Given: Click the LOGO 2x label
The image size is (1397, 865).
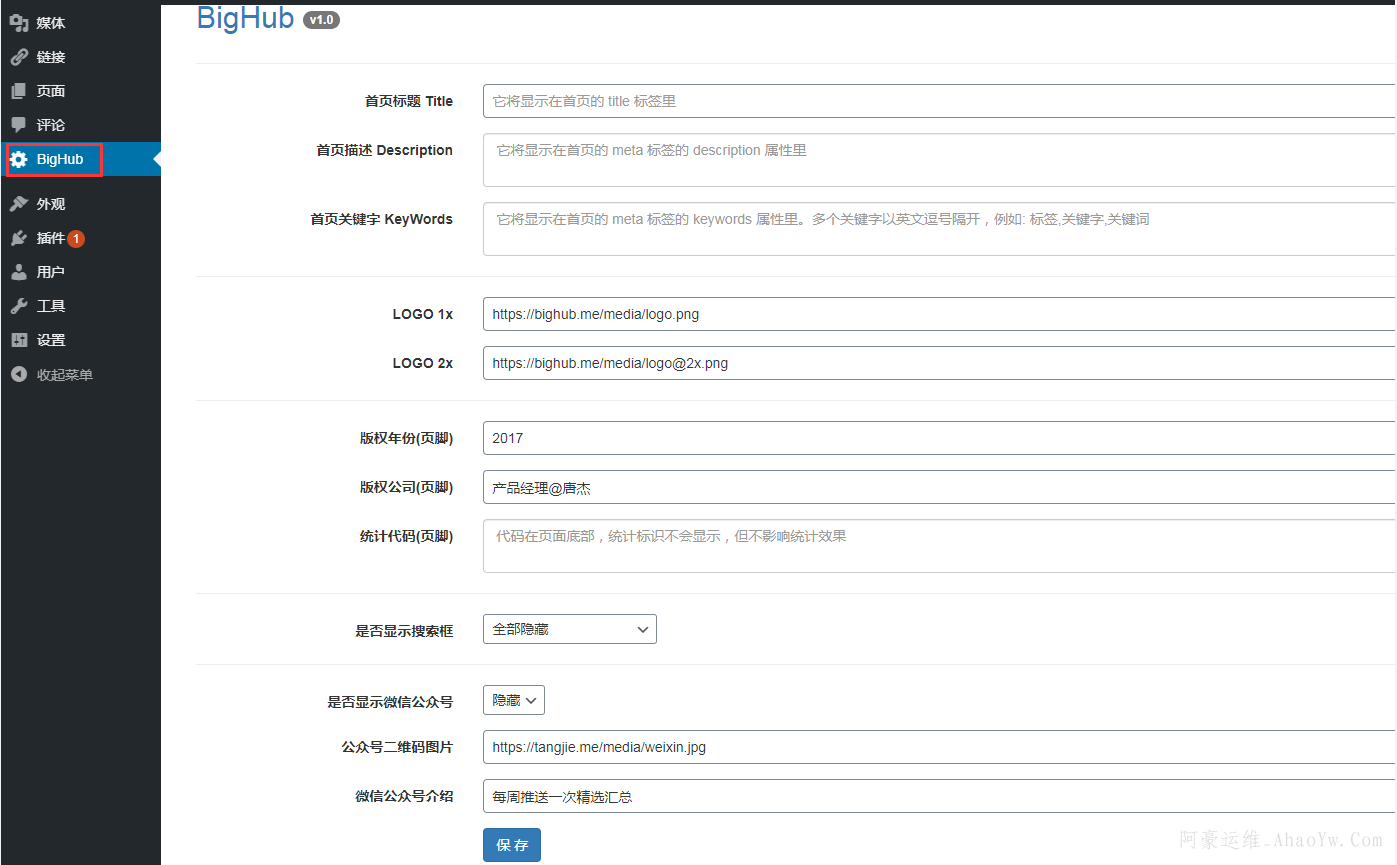Looking at the screenshot, I should point(423,363).
